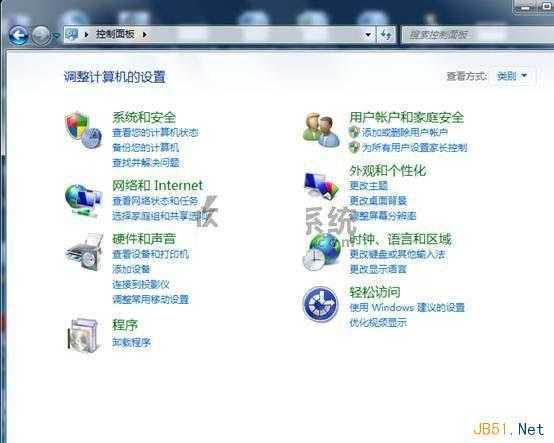This screenshot has width=554, height=443.
Task: Open the User Accounts people icon
Action: pyautogui.click(x=321, y=129)
